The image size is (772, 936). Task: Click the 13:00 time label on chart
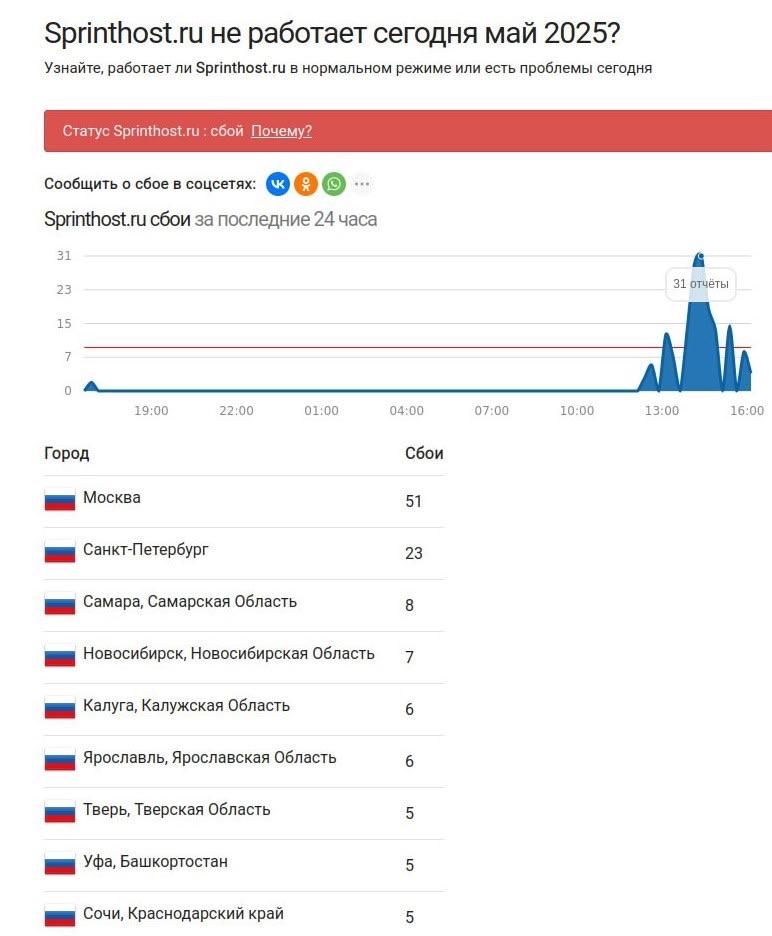pyautogui.click(x=662, y=411)
